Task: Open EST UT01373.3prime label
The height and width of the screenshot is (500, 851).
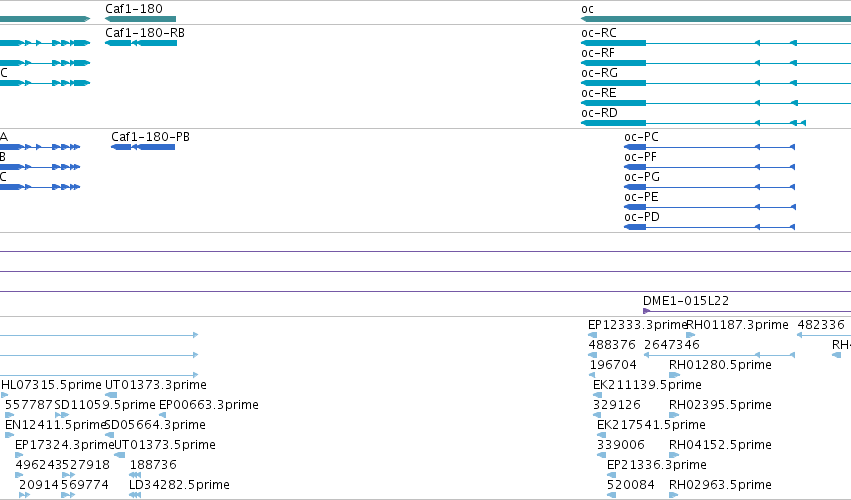Action: [x=156, y=385]
